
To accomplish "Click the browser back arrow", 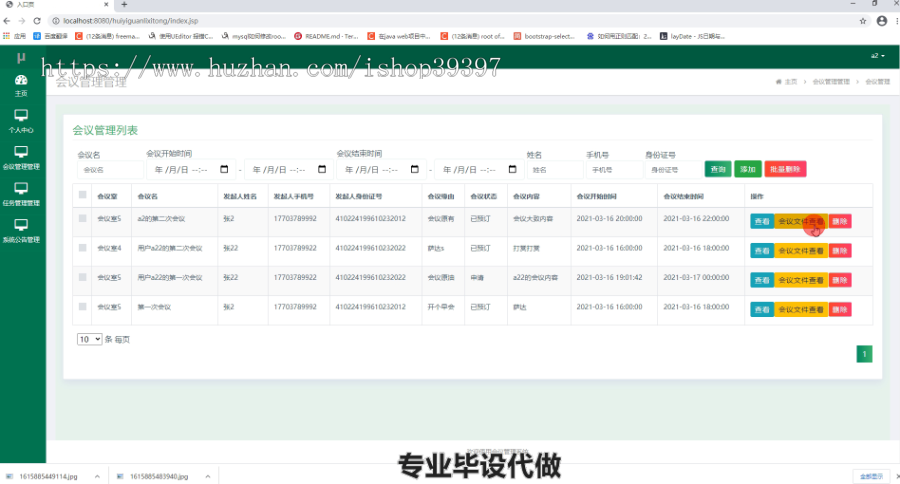I will pos(7,21).
